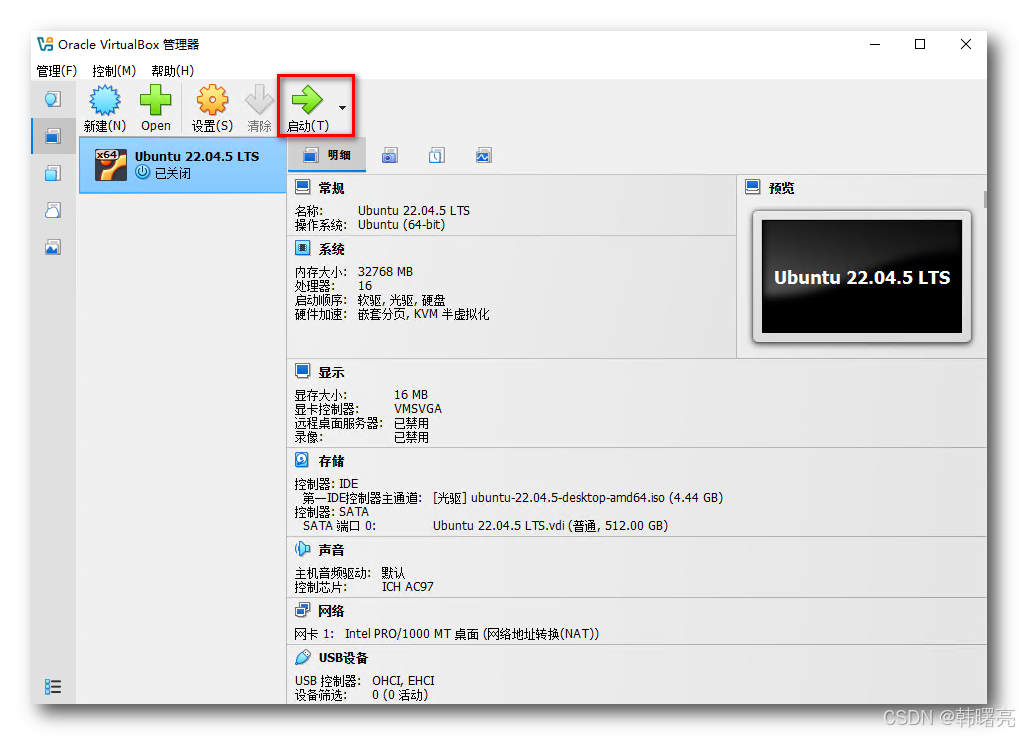This screenshot has height=736, width=1019.
Task: Open the Cloud icon in the left sidebar
Action: (x=53, y=210)
